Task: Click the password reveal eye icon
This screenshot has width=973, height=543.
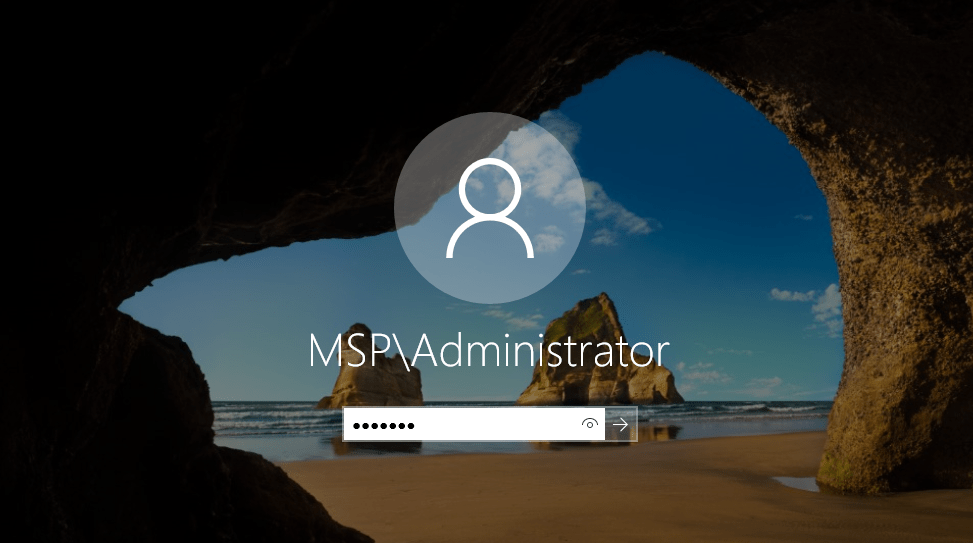Action: pos(590,424)
